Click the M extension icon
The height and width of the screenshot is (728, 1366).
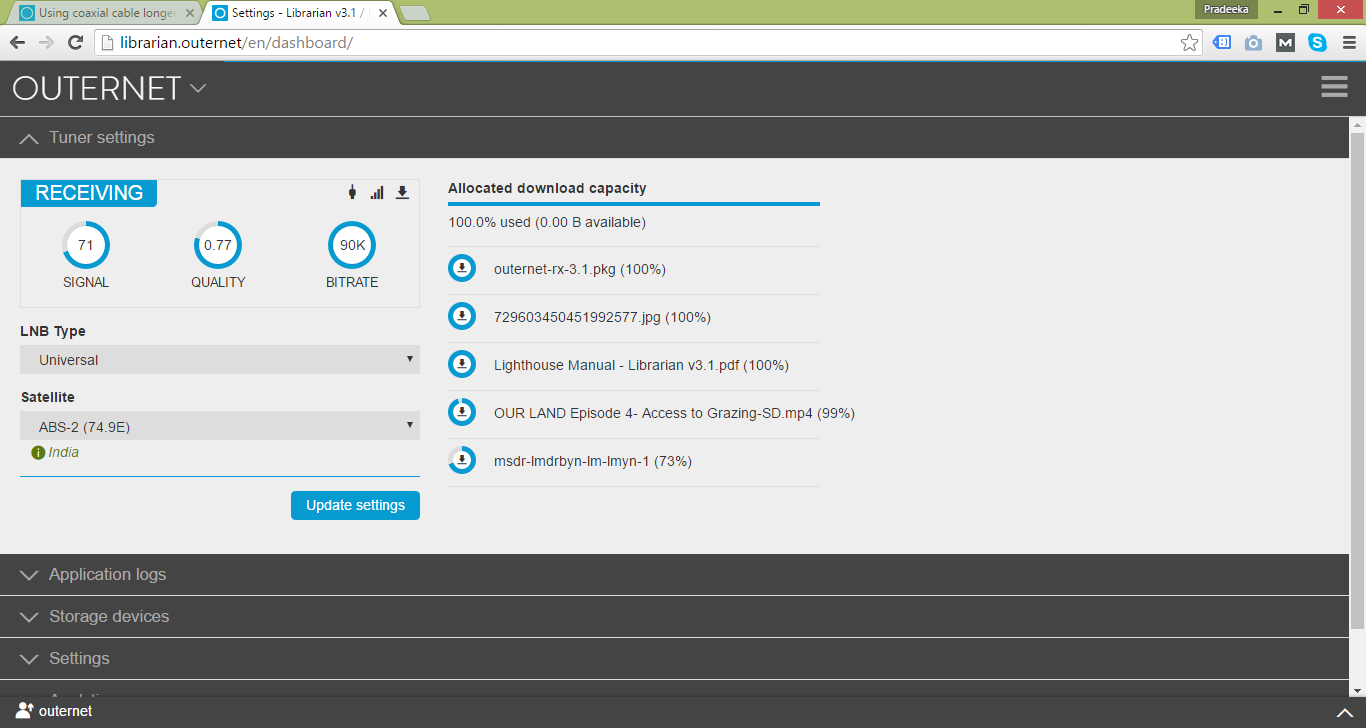[1285, 42]
